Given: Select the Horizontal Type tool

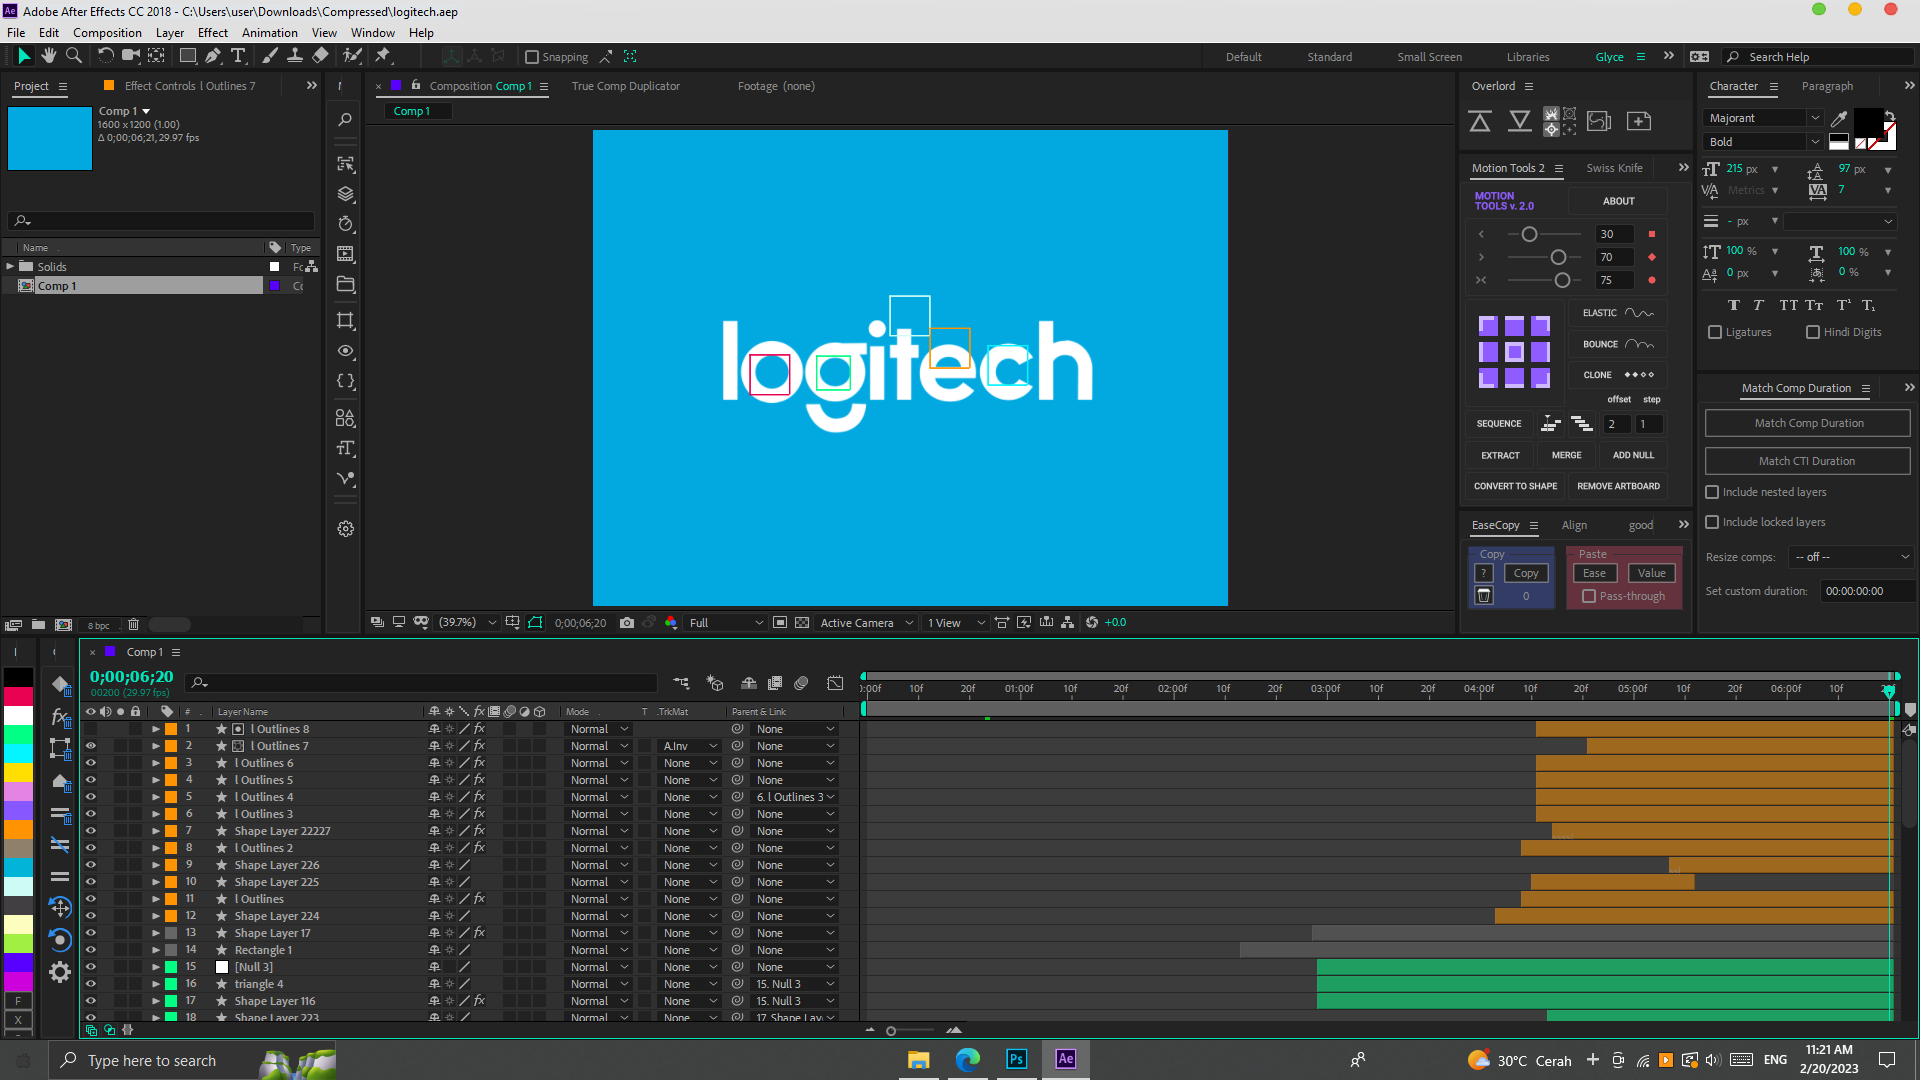Looking at the screenshot, I should (238, 56).
